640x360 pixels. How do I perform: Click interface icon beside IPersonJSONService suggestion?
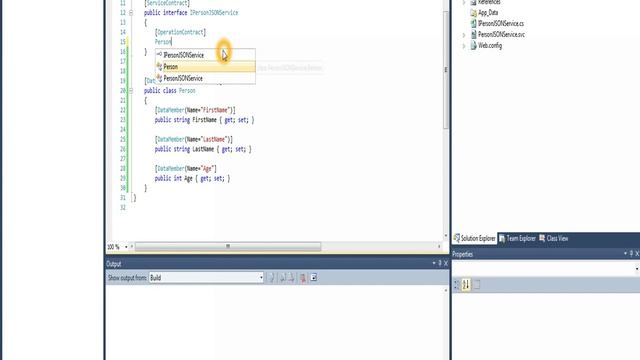pyautogui.click(x=159, y=55)
